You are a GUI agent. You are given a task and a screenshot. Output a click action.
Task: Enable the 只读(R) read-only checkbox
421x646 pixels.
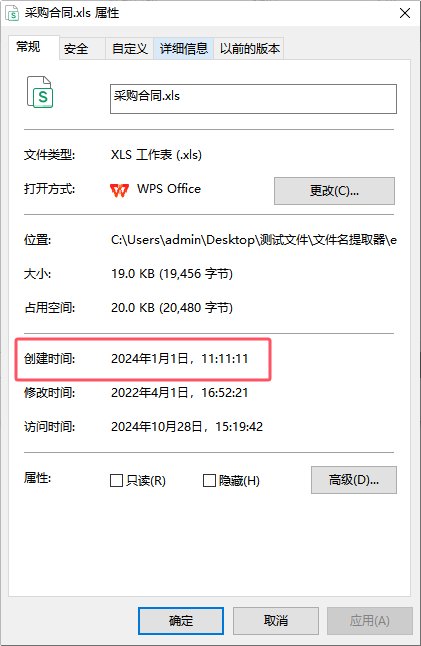click(117, 480)
